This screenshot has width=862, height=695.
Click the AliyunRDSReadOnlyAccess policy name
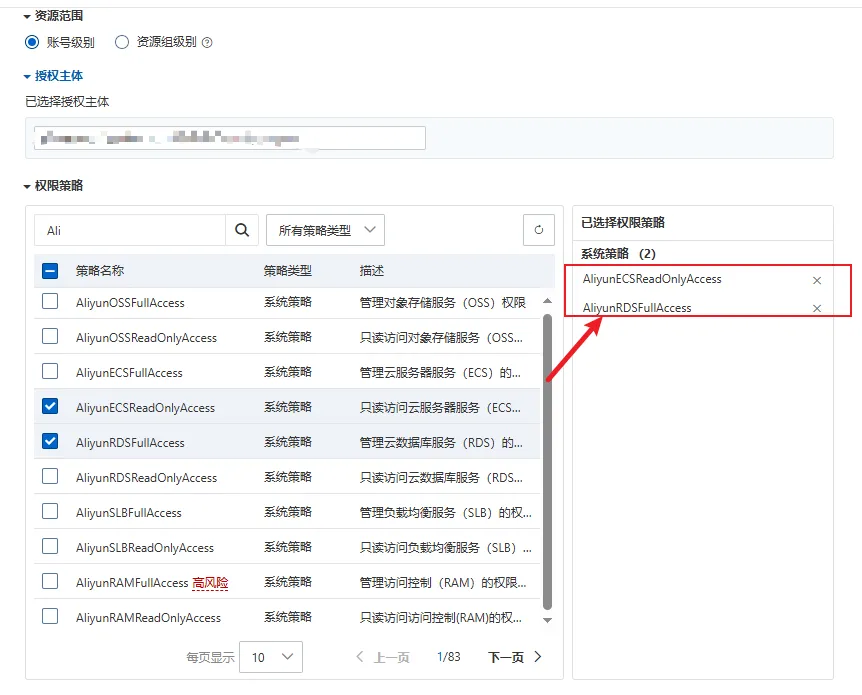point(146,478)
